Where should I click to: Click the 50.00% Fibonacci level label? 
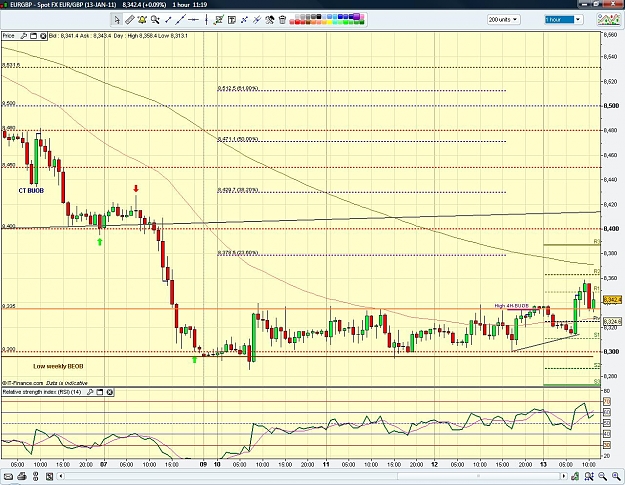pyautogui.click(x=238, y=139)
